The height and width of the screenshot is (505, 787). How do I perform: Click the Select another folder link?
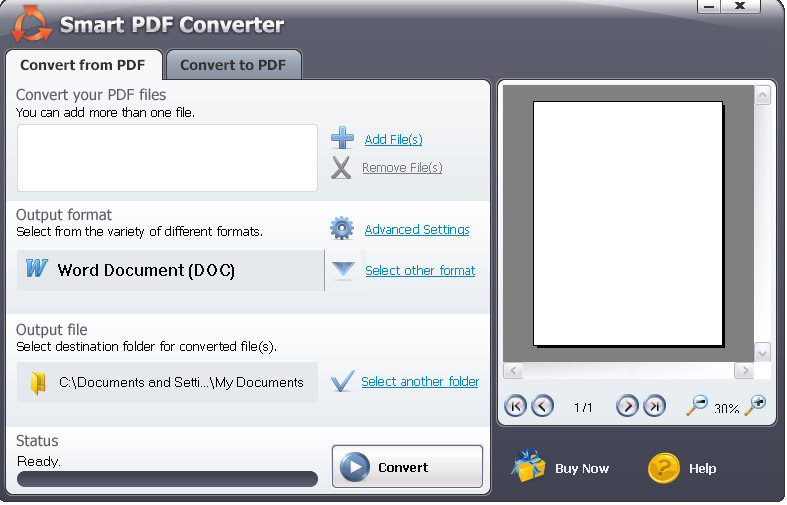coord(420,382)
